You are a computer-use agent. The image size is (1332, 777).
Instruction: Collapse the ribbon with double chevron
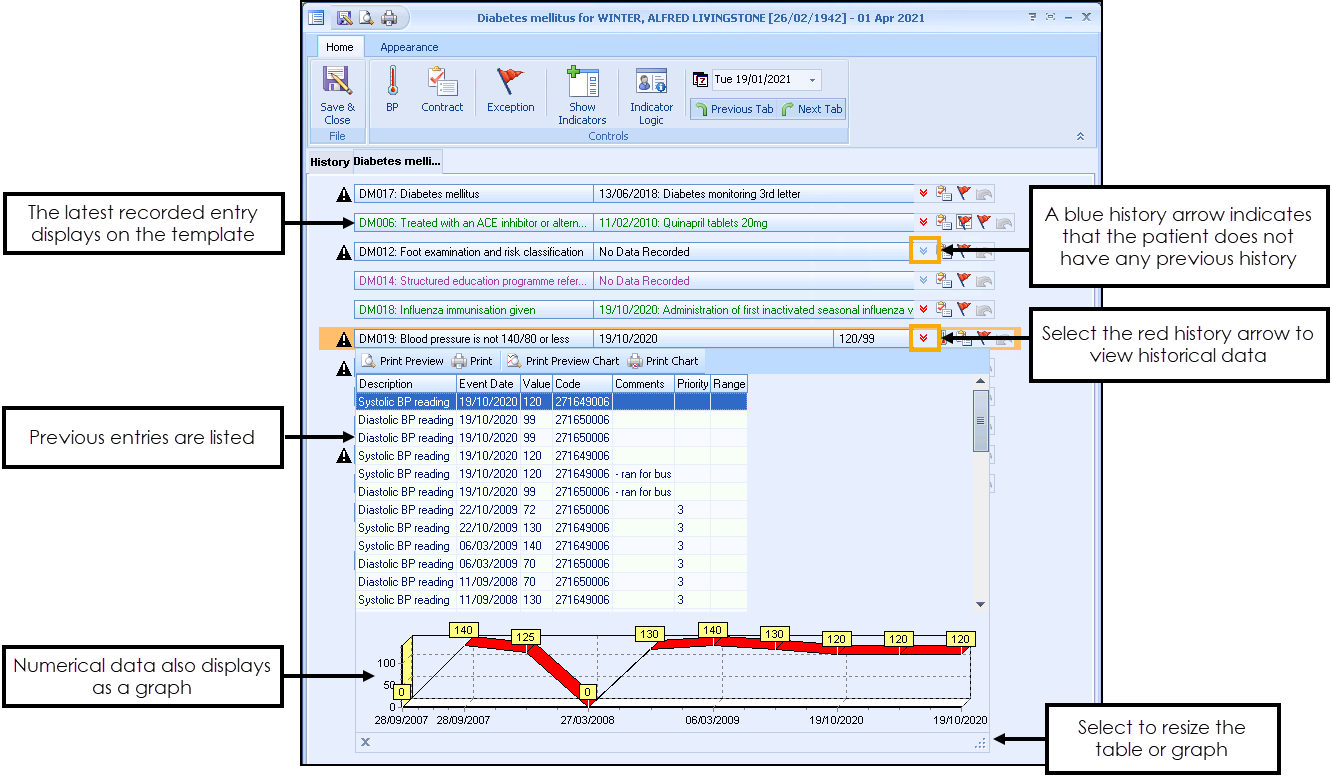tap(1080, 136)
